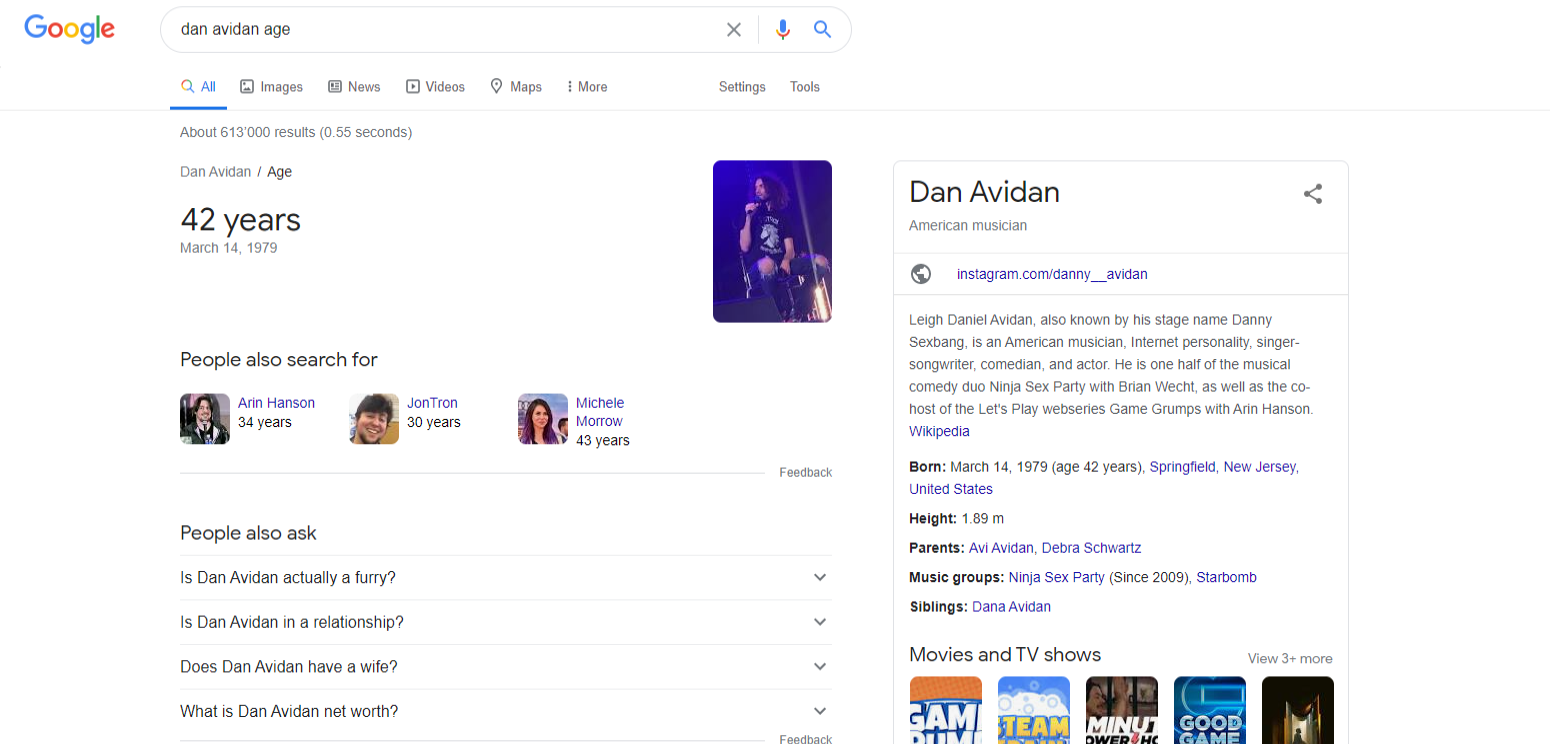
Task: Expand 'Is Dan Avidan actually a furry?'
Action: click(506, 578)
